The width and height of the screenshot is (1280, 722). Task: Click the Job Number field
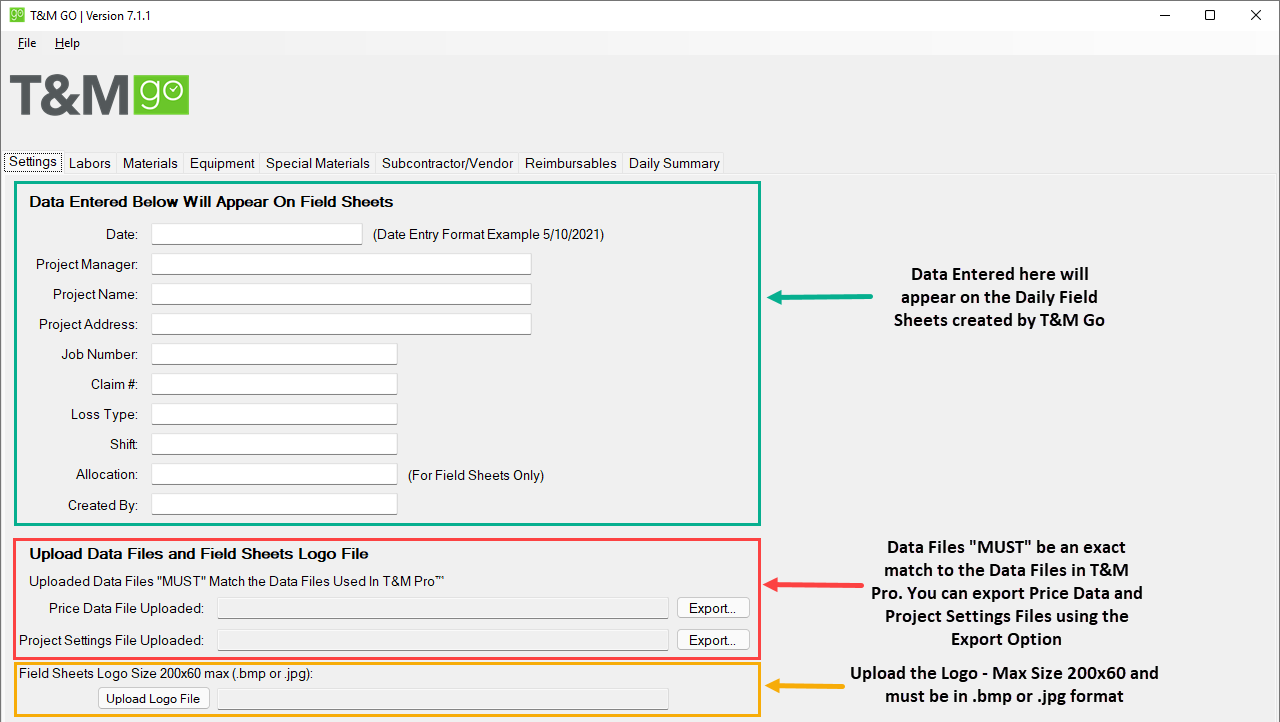[274, 354]
